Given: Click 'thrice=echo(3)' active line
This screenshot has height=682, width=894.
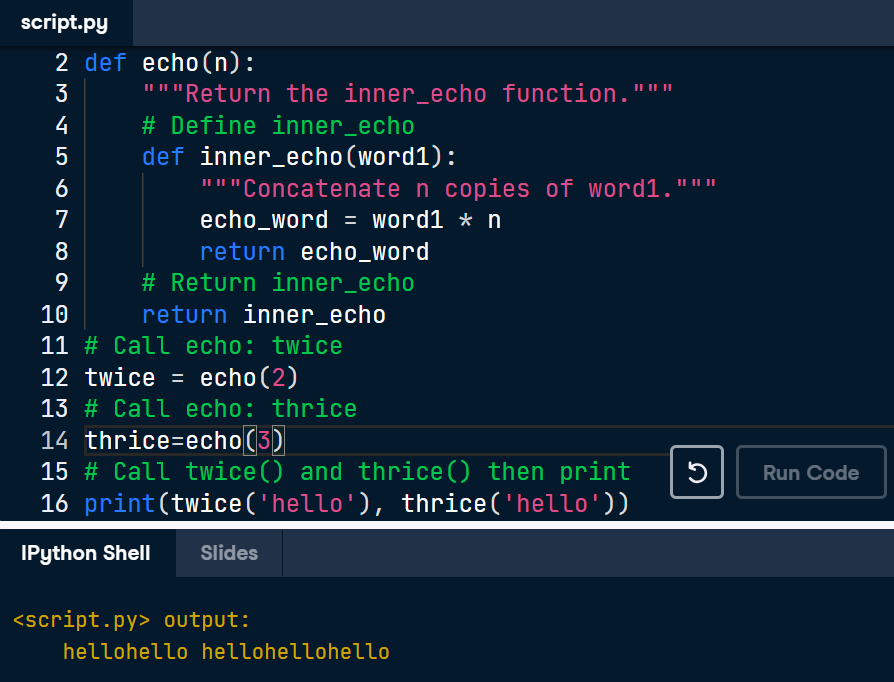Looking at the screenshot, I should [184, 440].
